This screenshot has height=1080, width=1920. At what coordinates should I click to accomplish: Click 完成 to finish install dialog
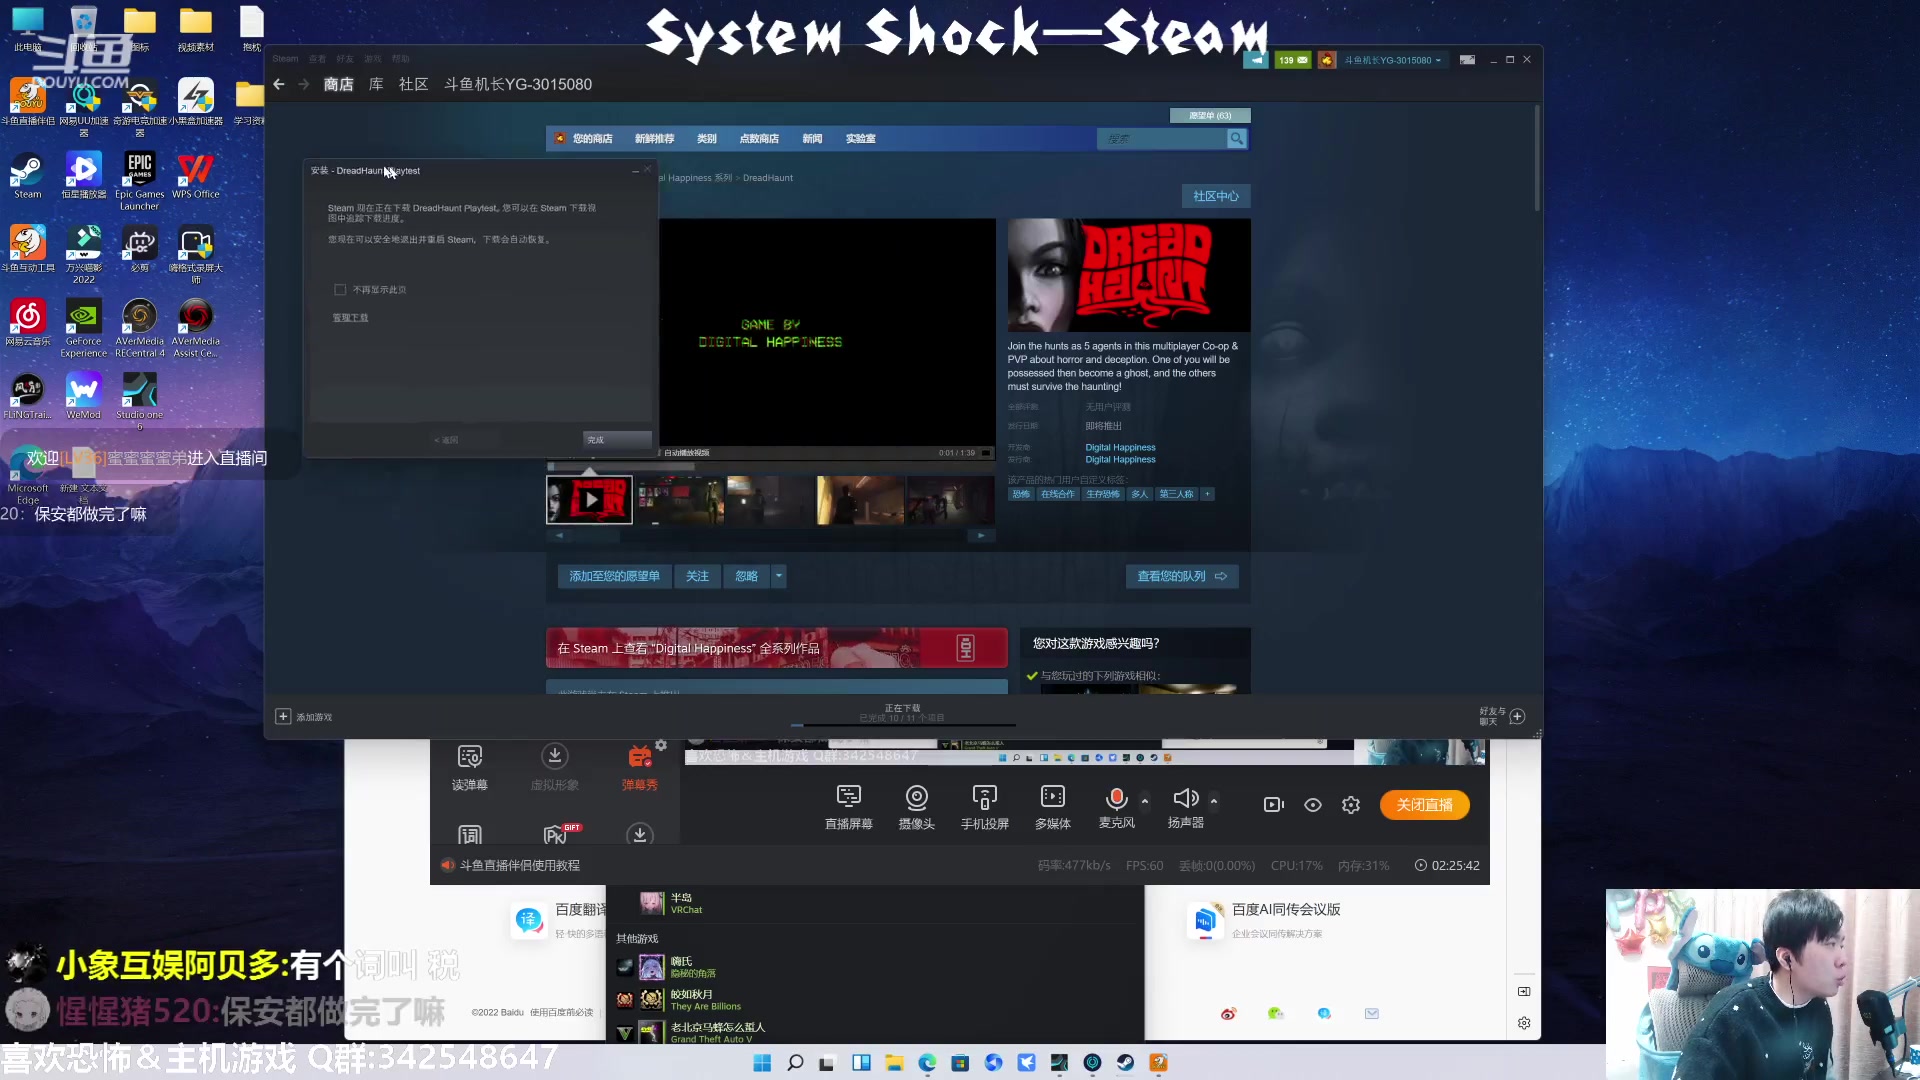[x=617, y=440]
